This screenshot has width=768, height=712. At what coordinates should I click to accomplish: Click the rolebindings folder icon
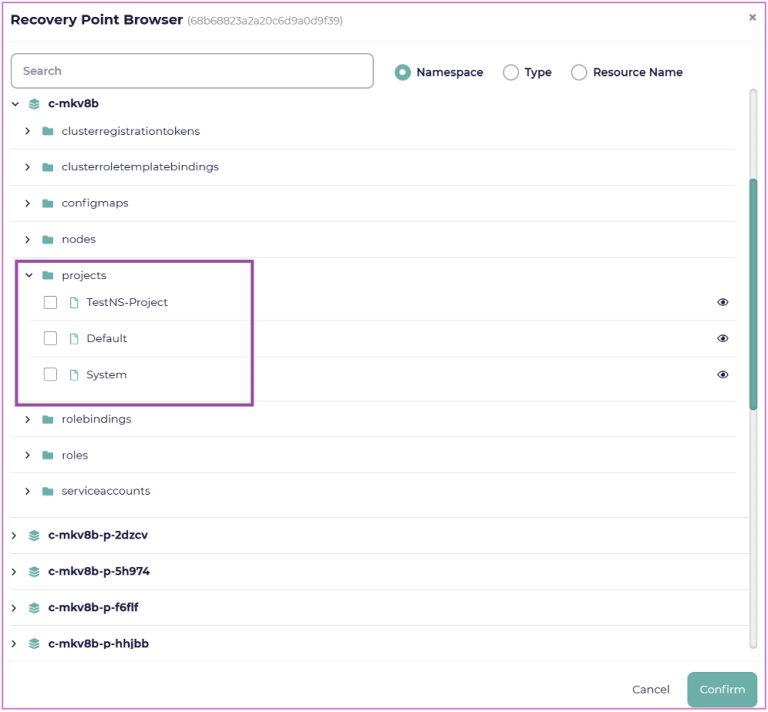pos(48,420)
